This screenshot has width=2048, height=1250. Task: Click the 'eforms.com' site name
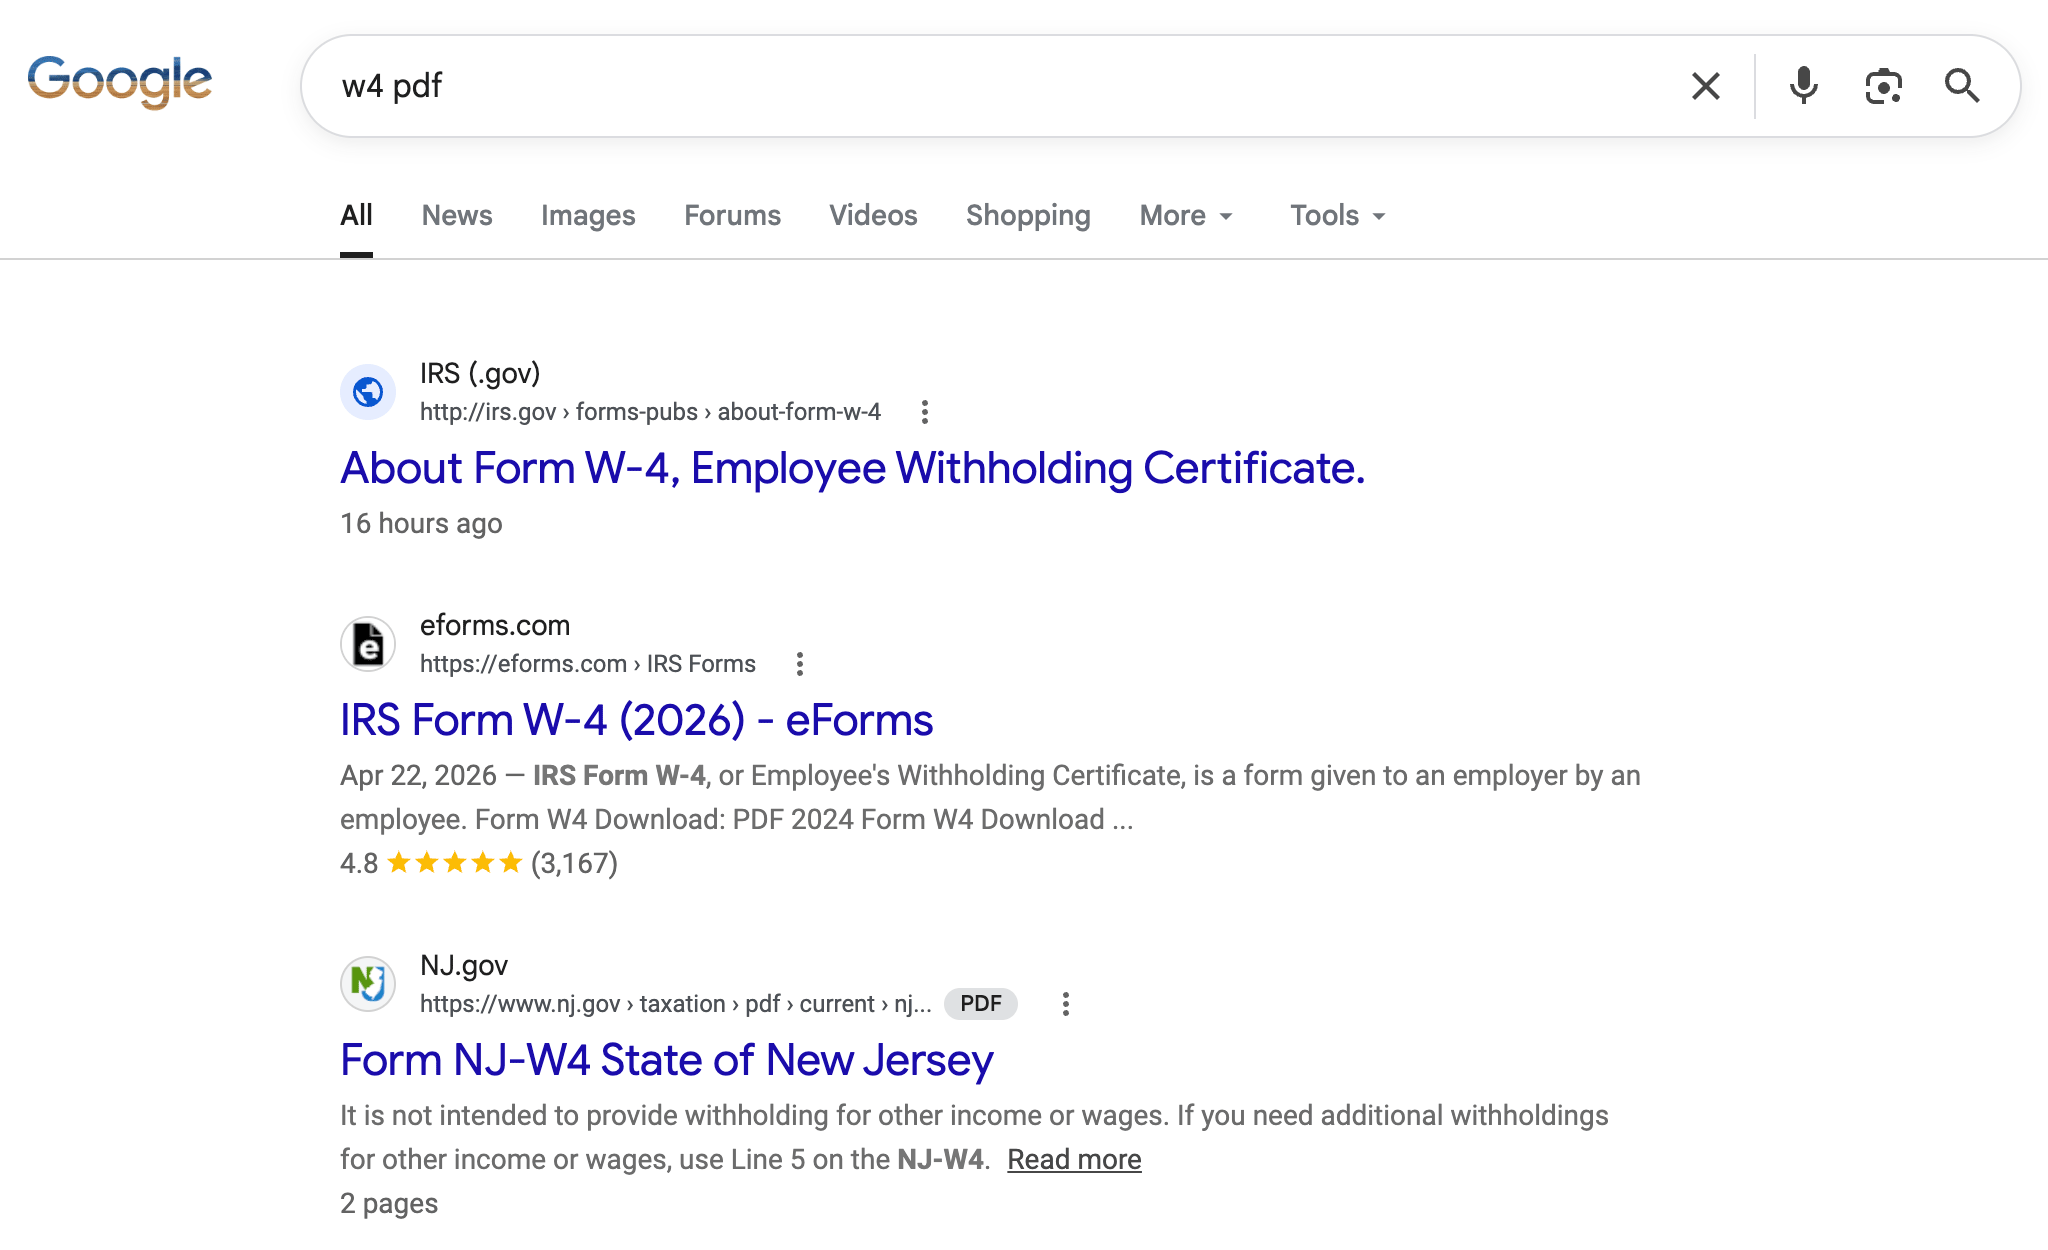pos(495,626)
